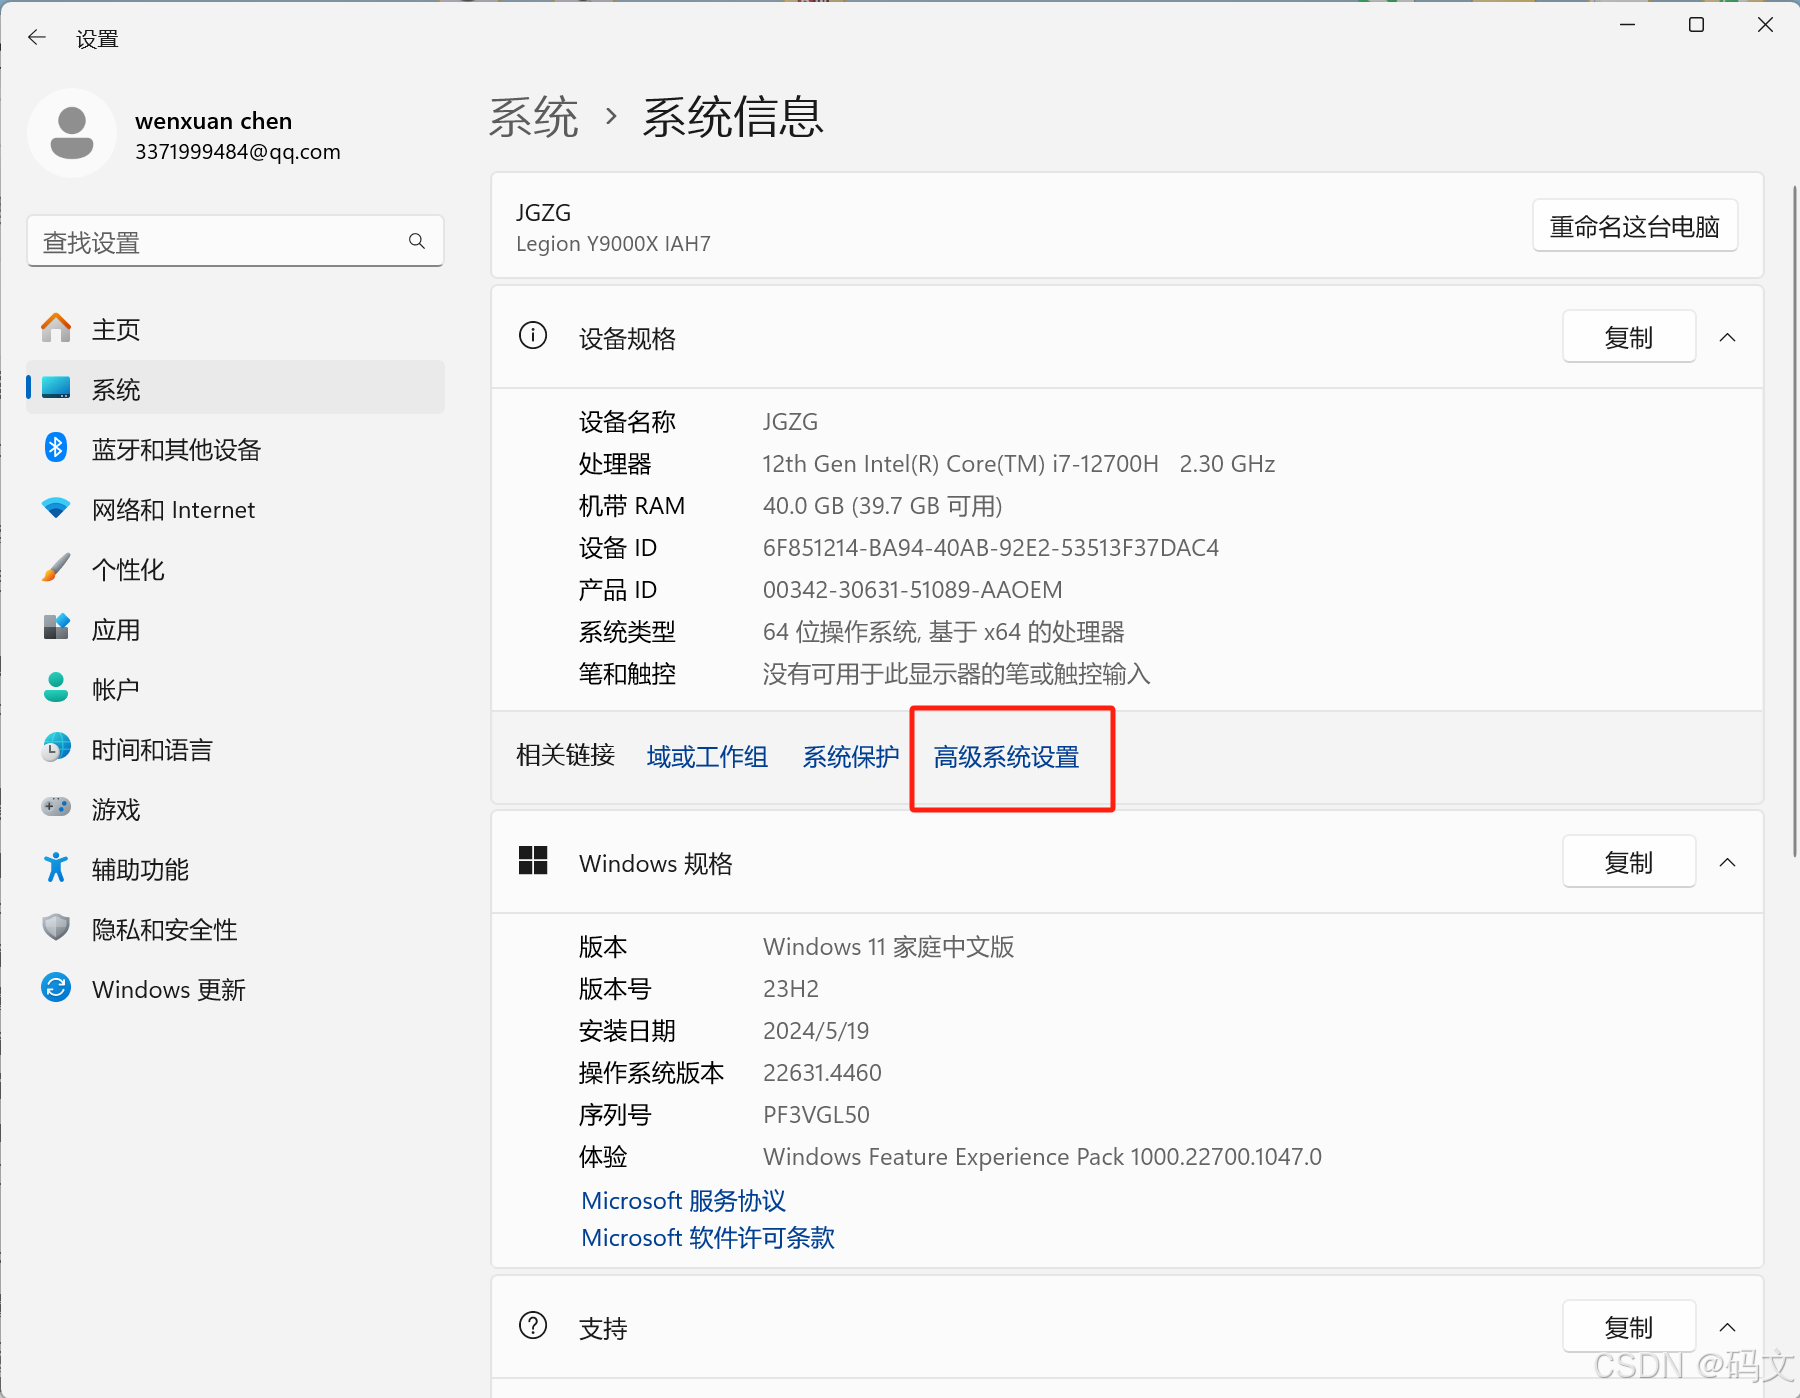Click the Home (主页) house icon

click(x=56, y=328)
